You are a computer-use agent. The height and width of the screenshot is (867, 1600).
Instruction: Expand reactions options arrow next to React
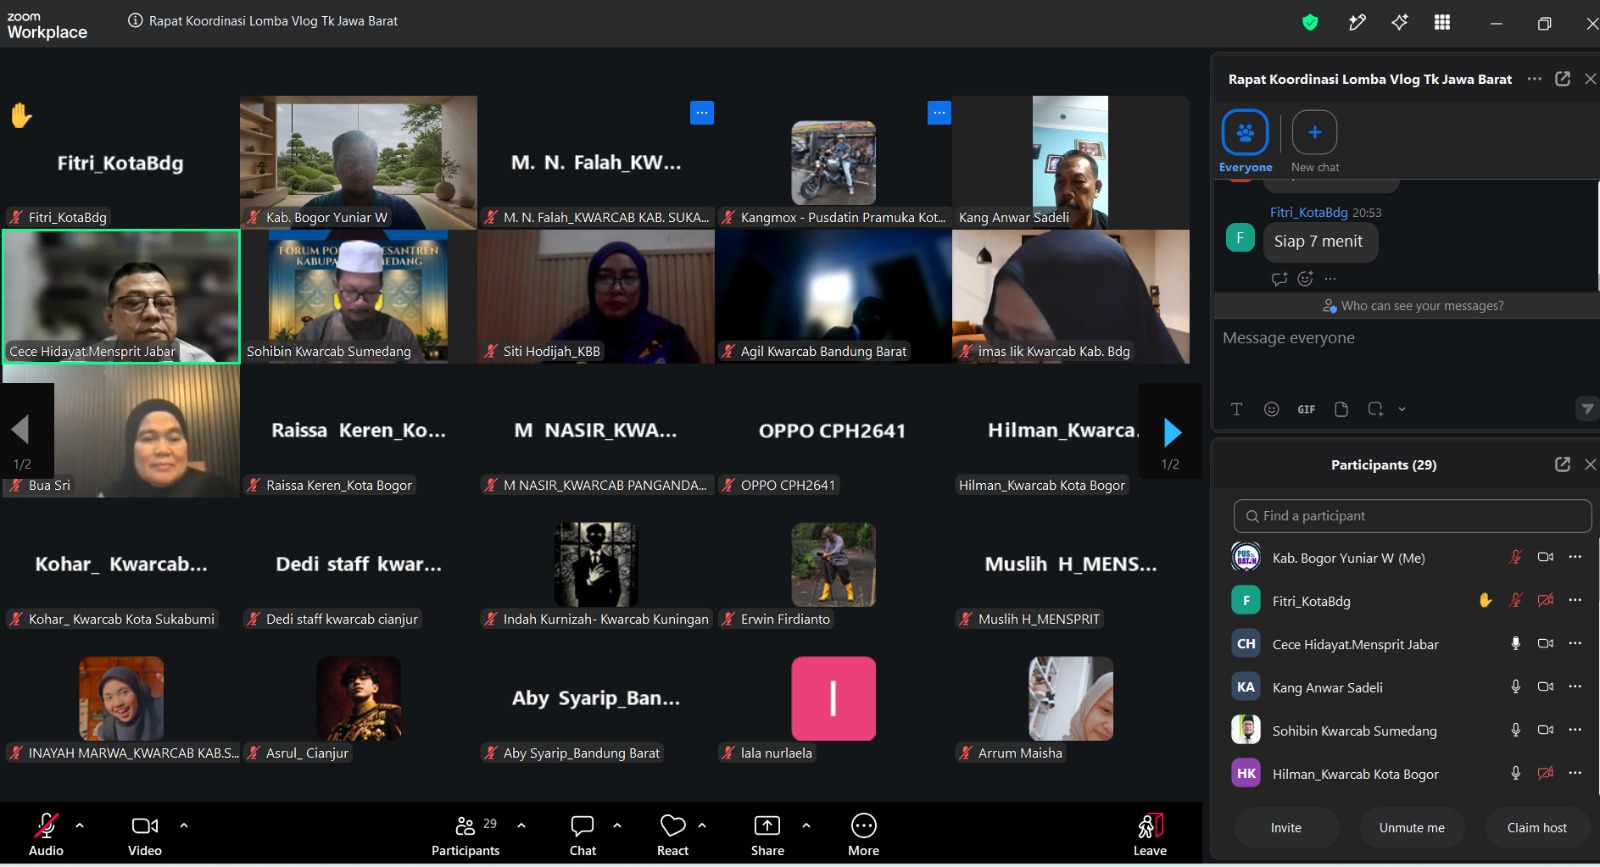702,826
